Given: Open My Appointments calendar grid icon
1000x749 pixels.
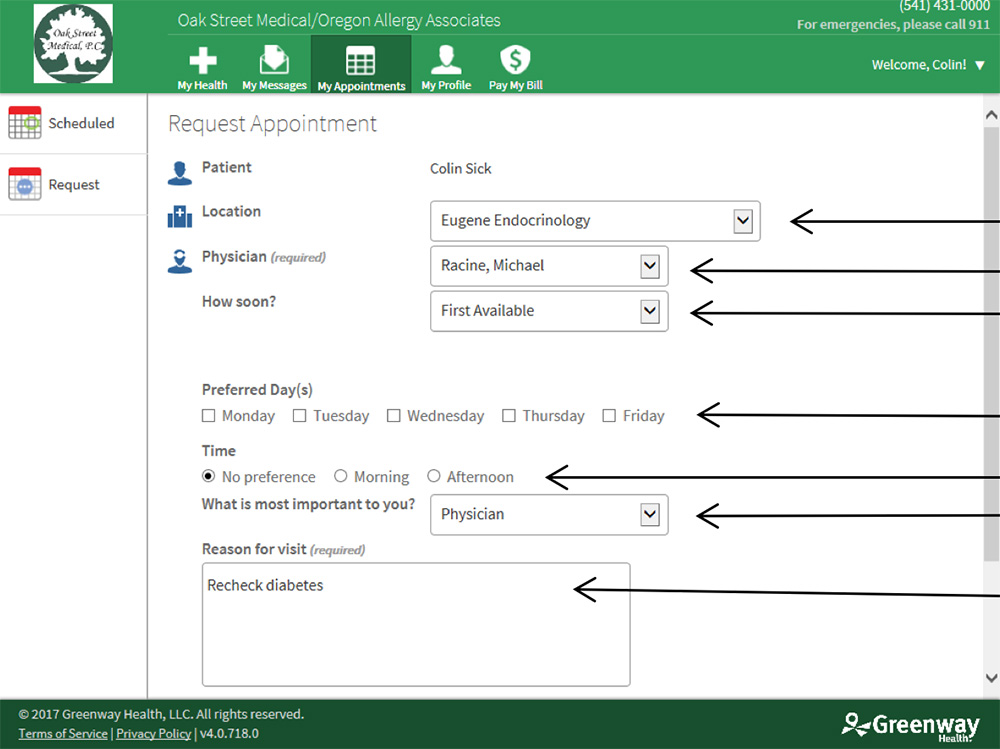Looking at the screenshot, I should 360,61.
